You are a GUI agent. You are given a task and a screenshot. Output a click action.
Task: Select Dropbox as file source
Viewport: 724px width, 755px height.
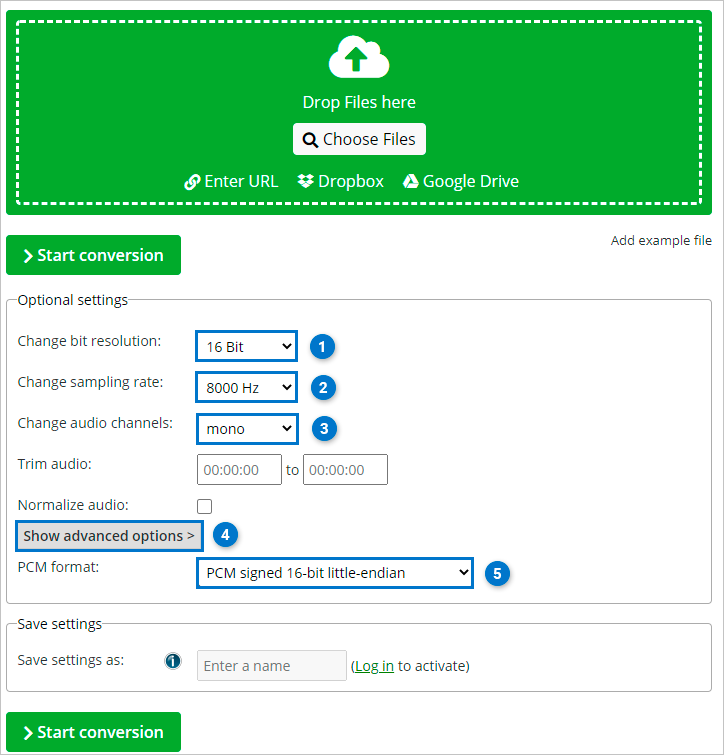click(340, 181)
